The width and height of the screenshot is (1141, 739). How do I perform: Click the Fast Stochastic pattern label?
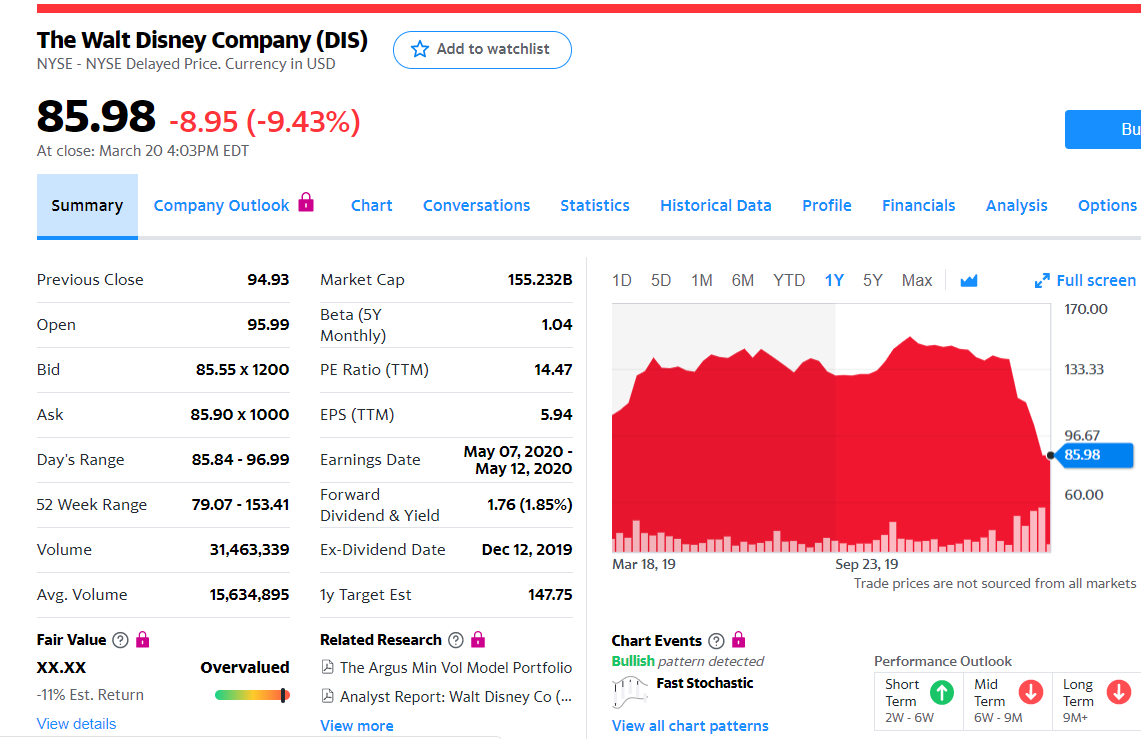click(x=704, y=683)
